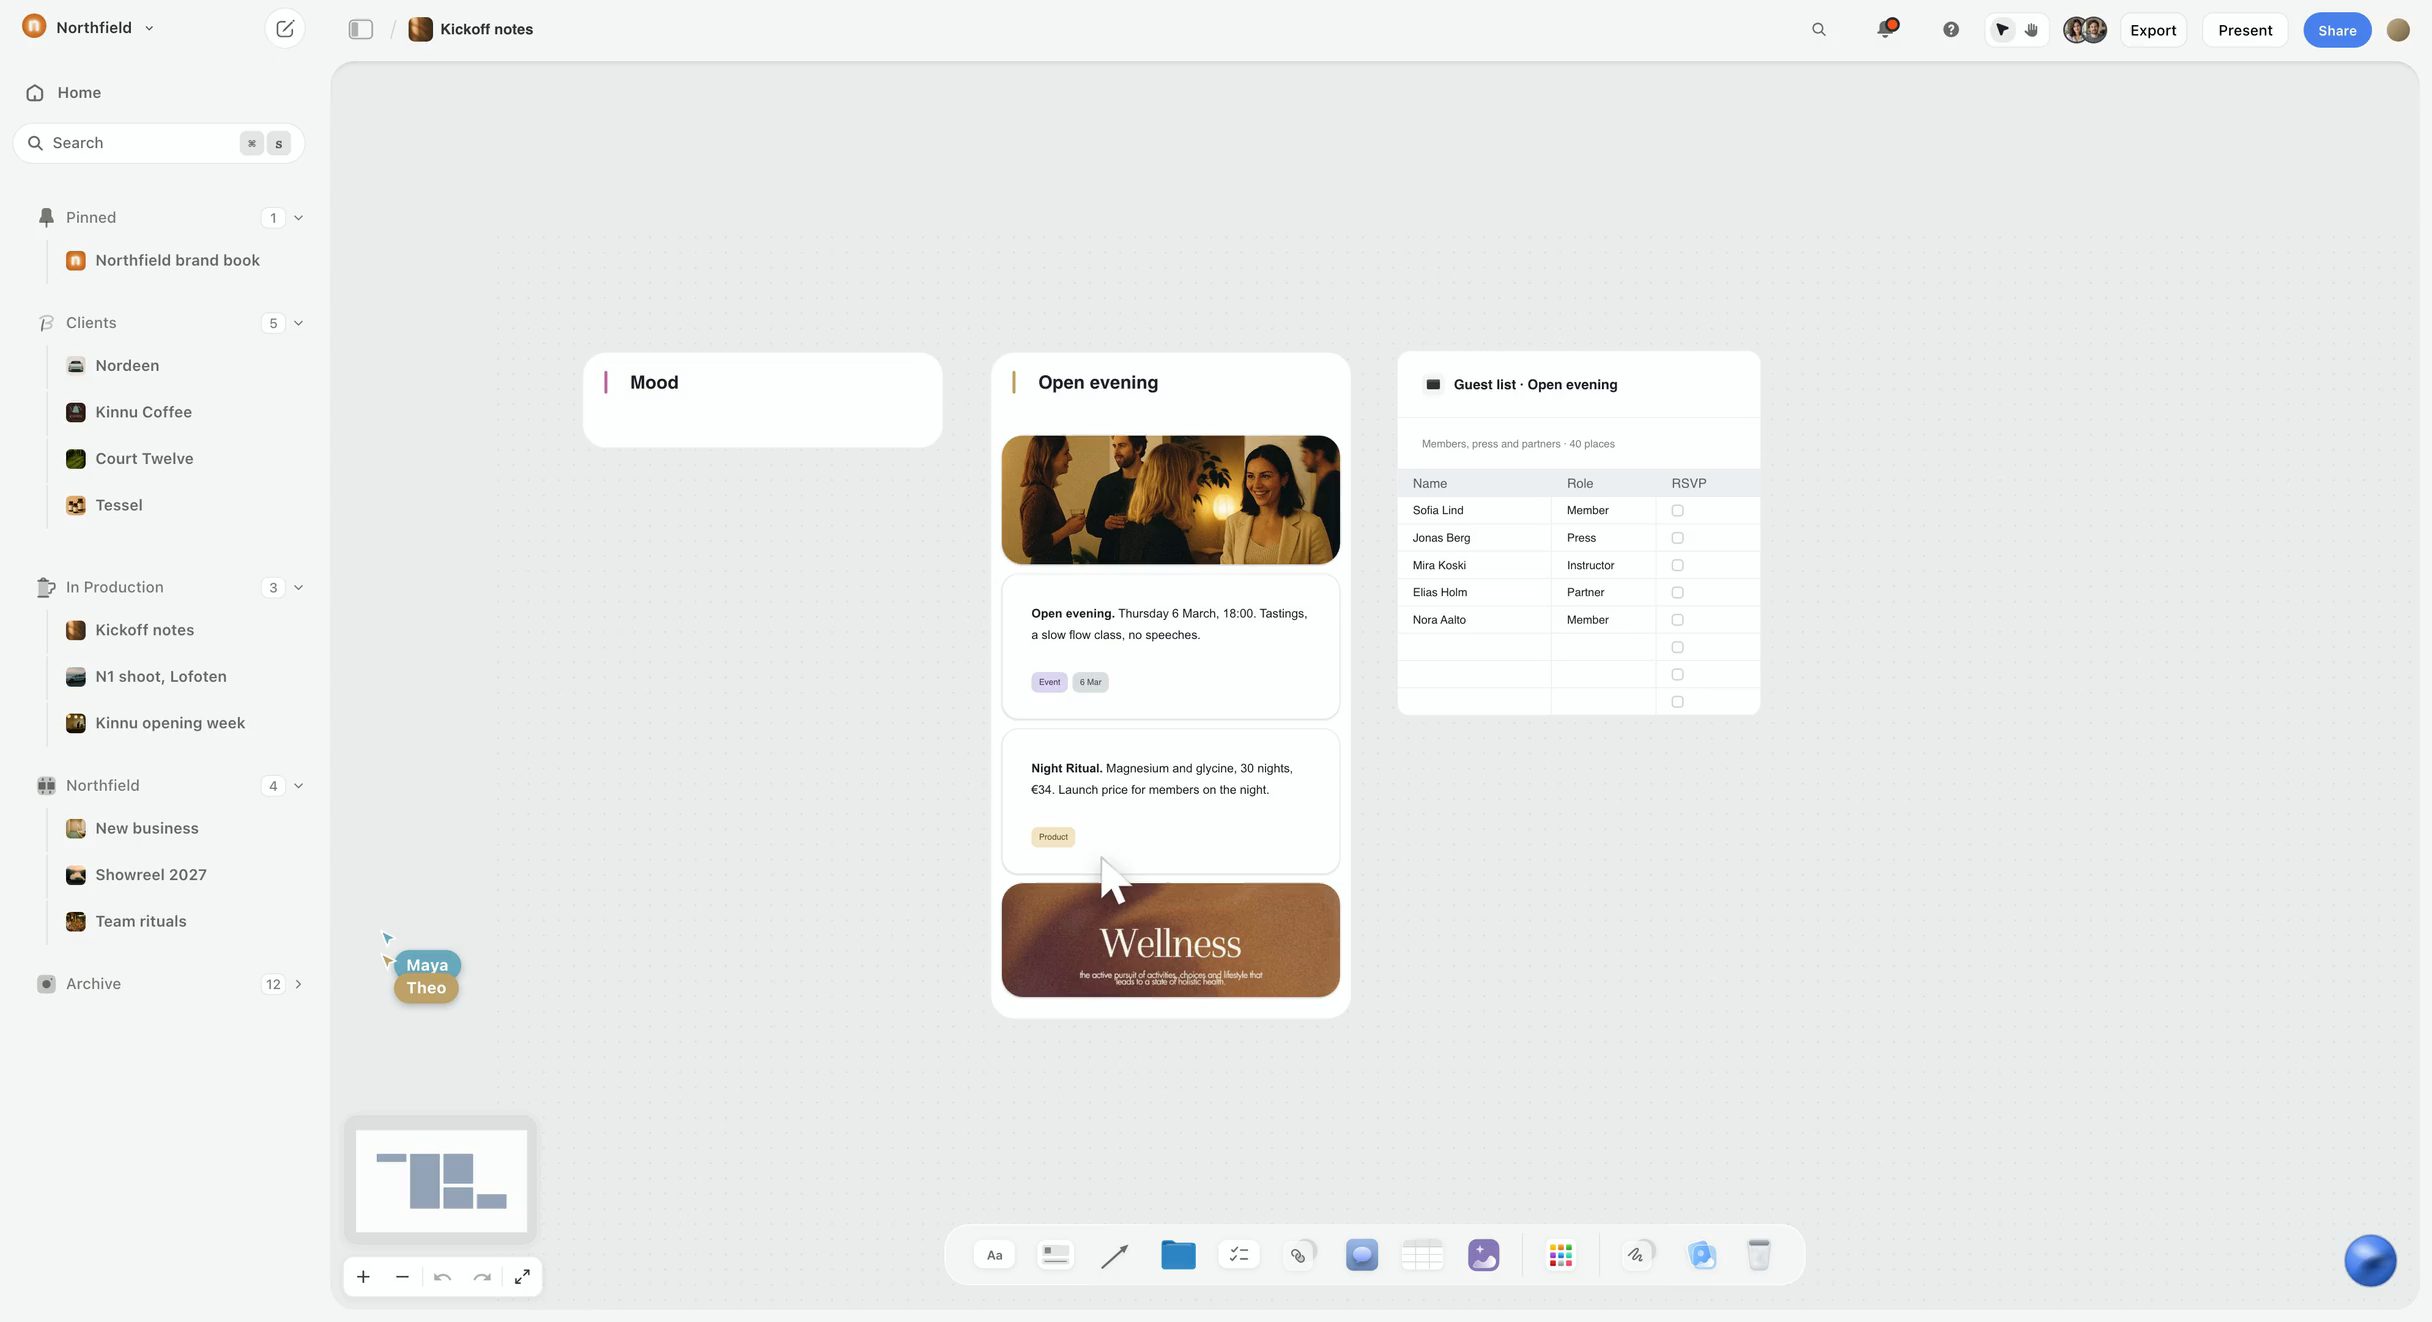The width and height of the screenshot is (2432, 1322).
Task: Pick the card note tool
Action: pos(1055,1255)
